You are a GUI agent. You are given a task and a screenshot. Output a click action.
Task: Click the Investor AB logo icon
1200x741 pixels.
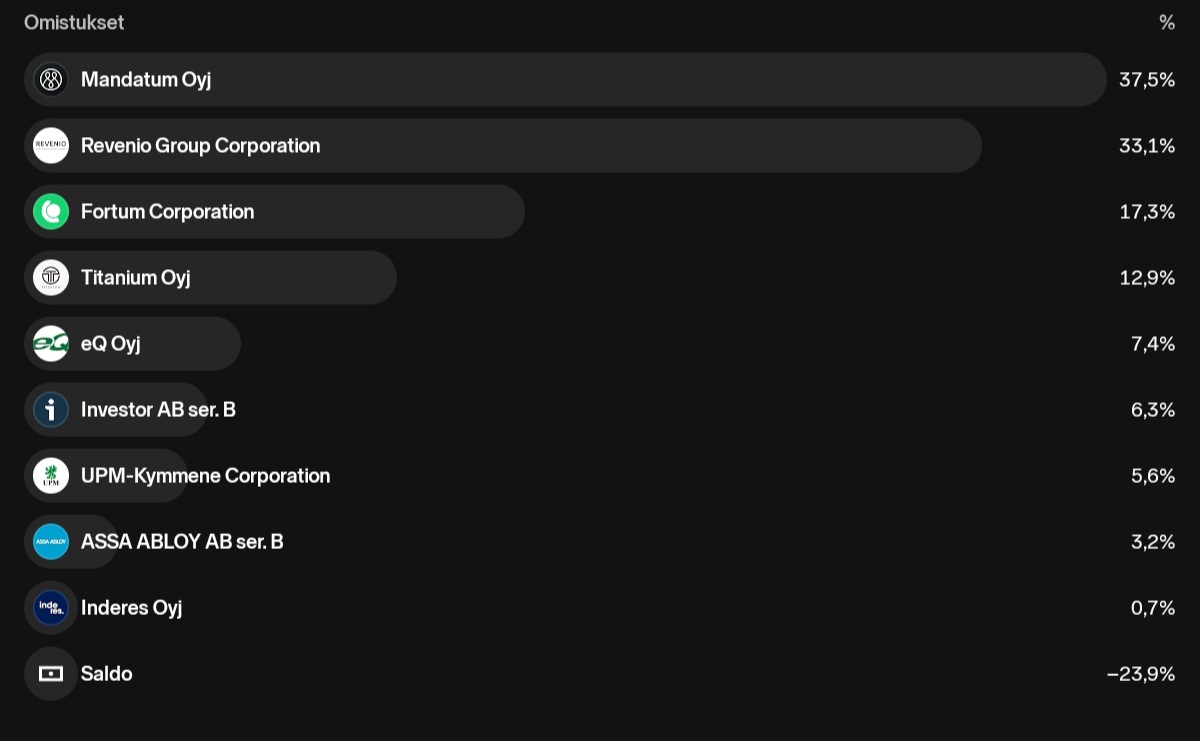pos(51,410)
